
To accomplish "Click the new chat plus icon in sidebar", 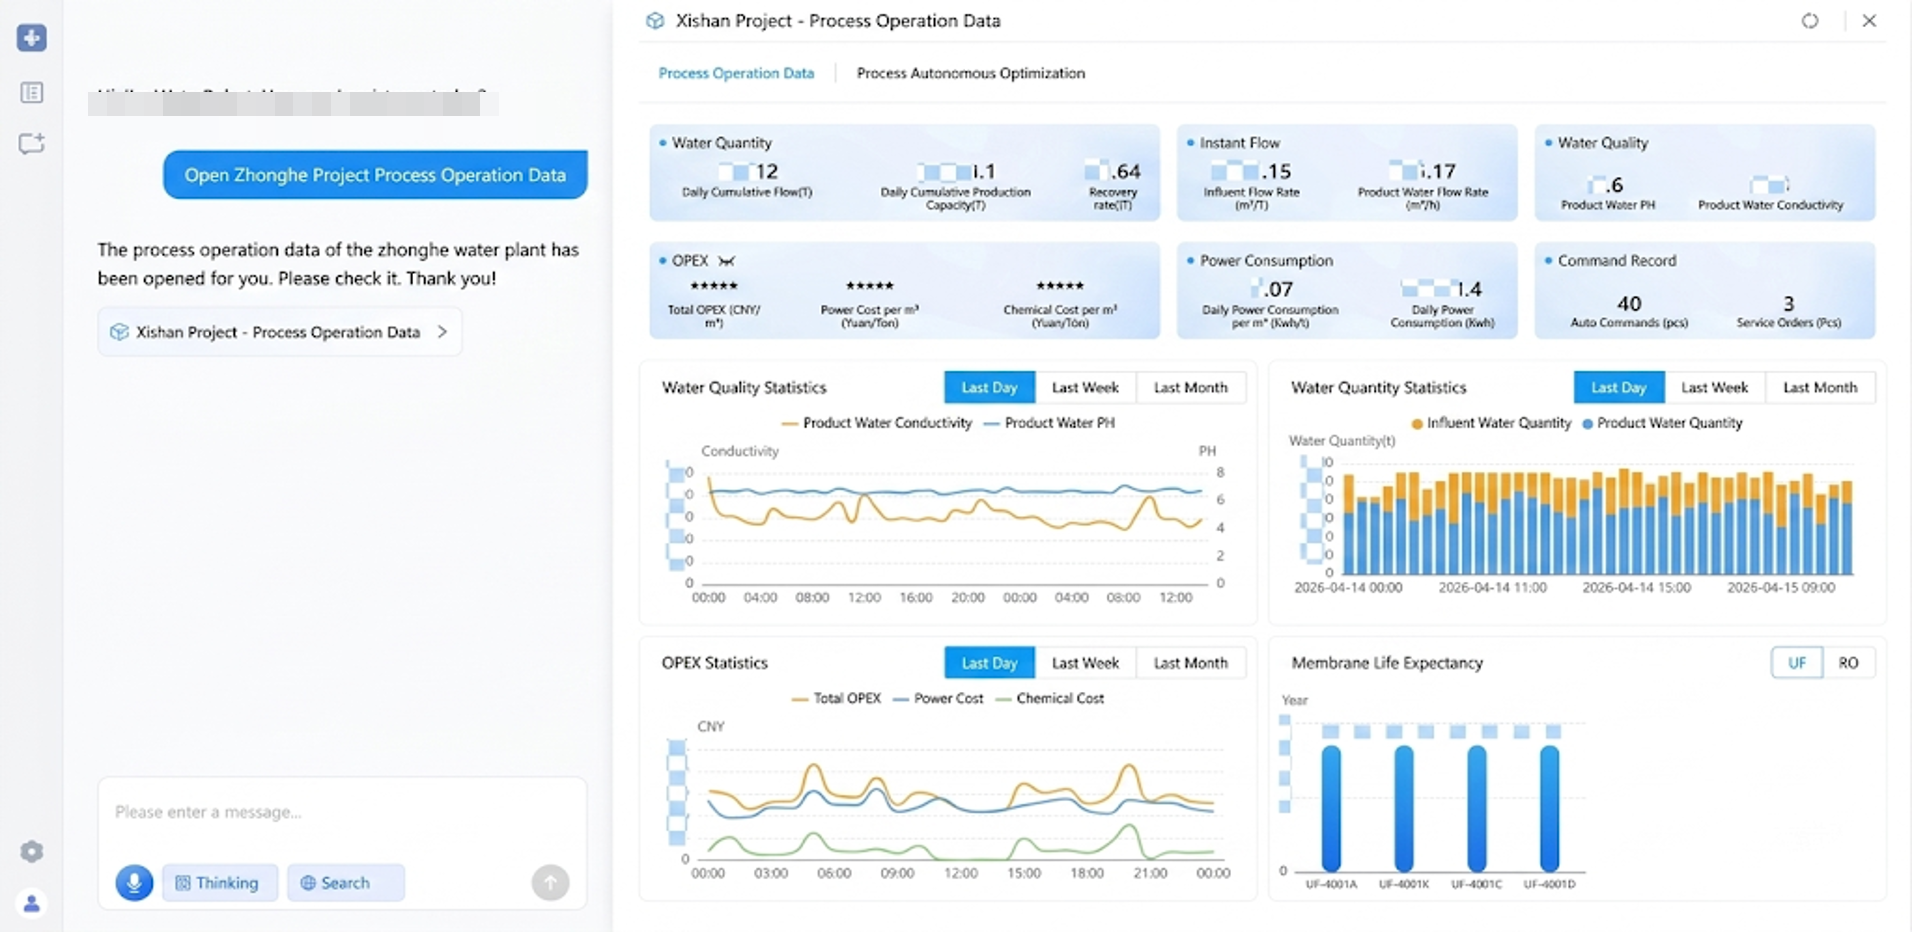I will click(x=32, y=38).
